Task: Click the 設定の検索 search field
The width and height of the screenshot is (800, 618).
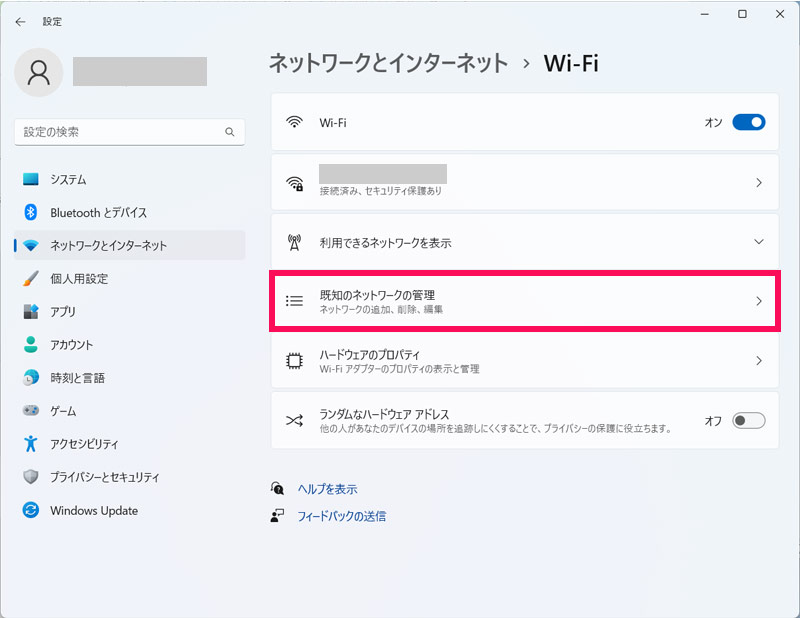Action: point(130,132)
